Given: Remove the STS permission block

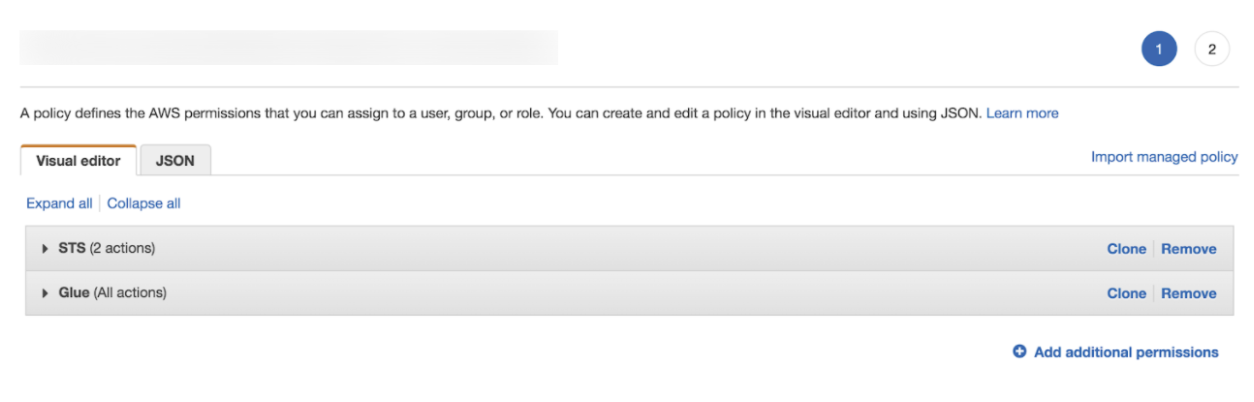Looking at the screenshot, I should coord(1189,249).
